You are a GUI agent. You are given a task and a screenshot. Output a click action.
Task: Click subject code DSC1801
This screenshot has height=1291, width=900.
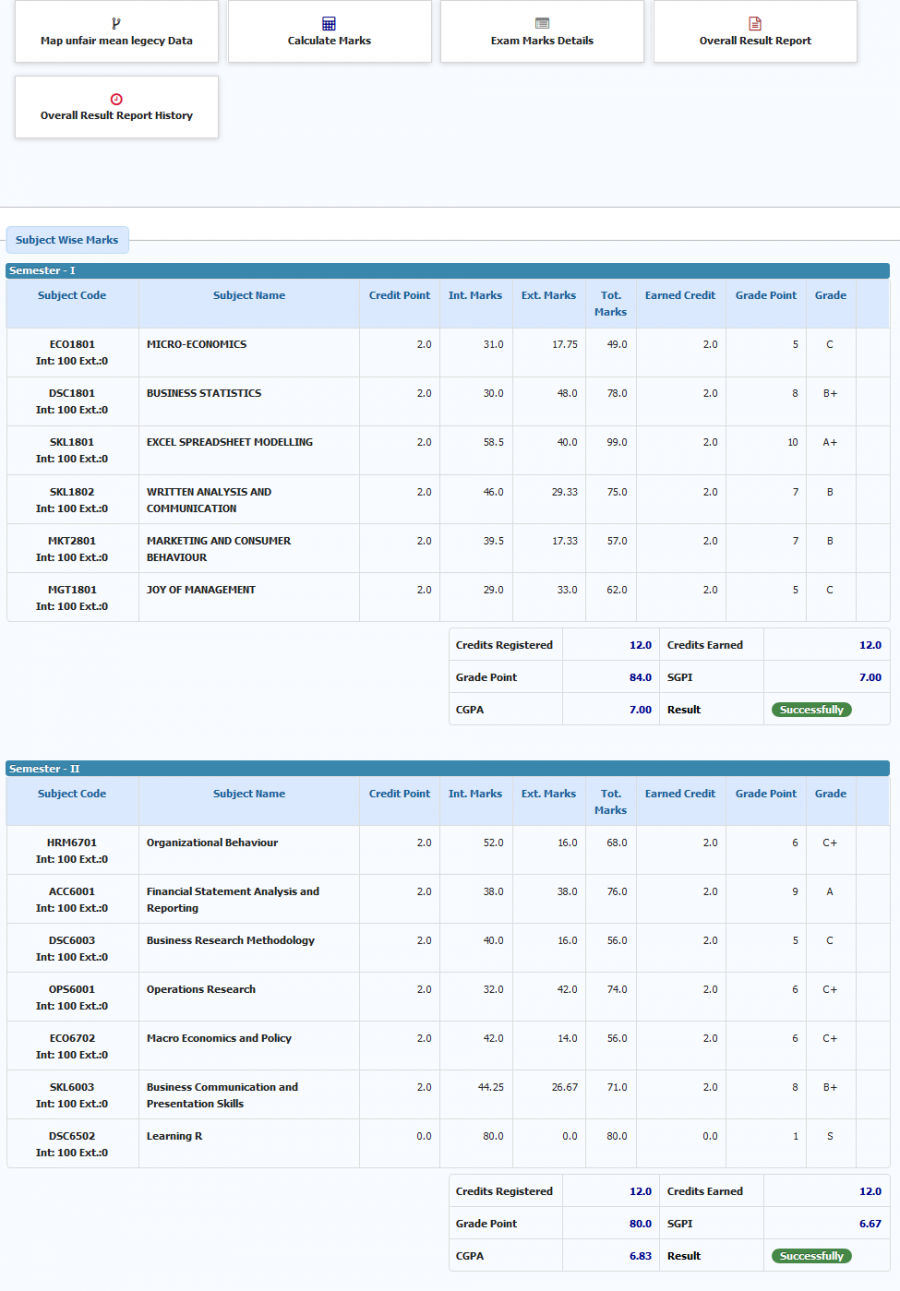72,393
